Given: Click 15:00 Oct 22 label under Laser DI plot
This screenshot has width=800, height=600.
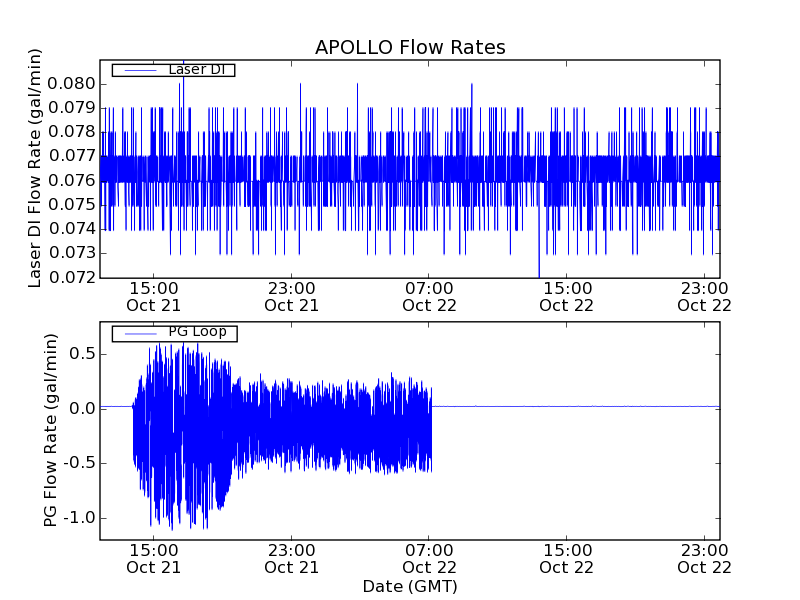Looking at the screenshot, I should 567,297.
